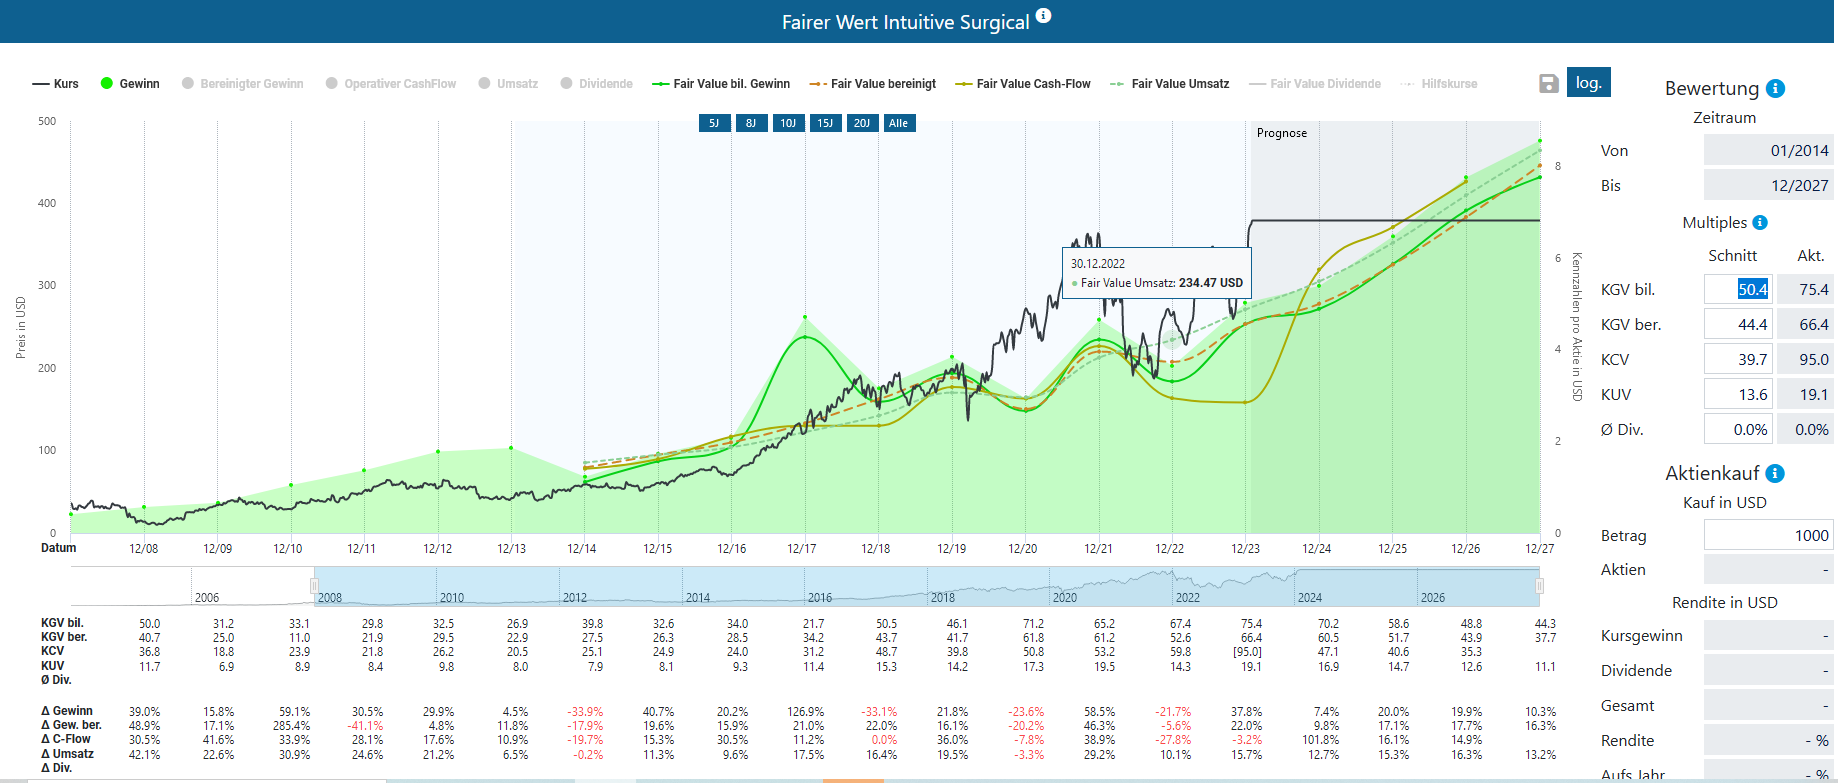
Task: Select the 8J time range
Action: coord(751,123)
